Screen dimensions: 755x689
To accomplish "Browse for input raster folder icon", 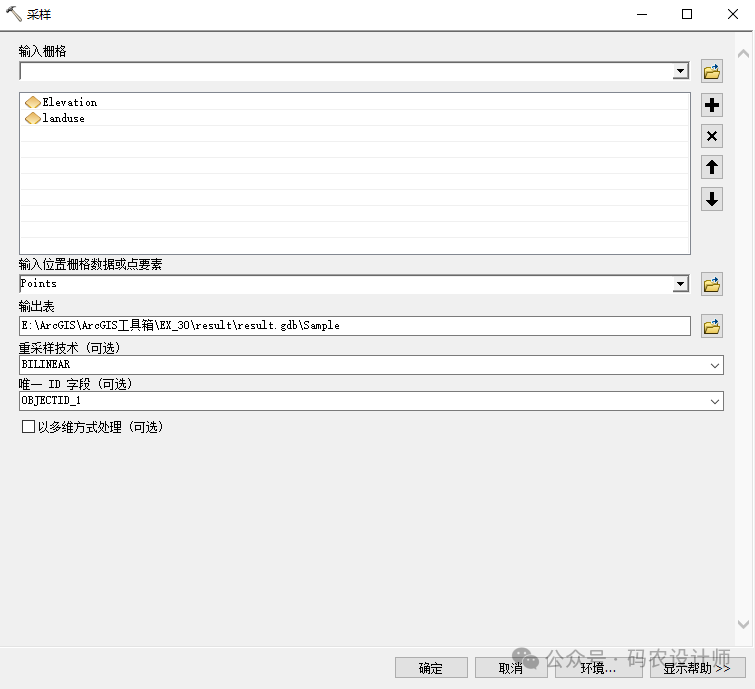I will click(x=712, y=72).
